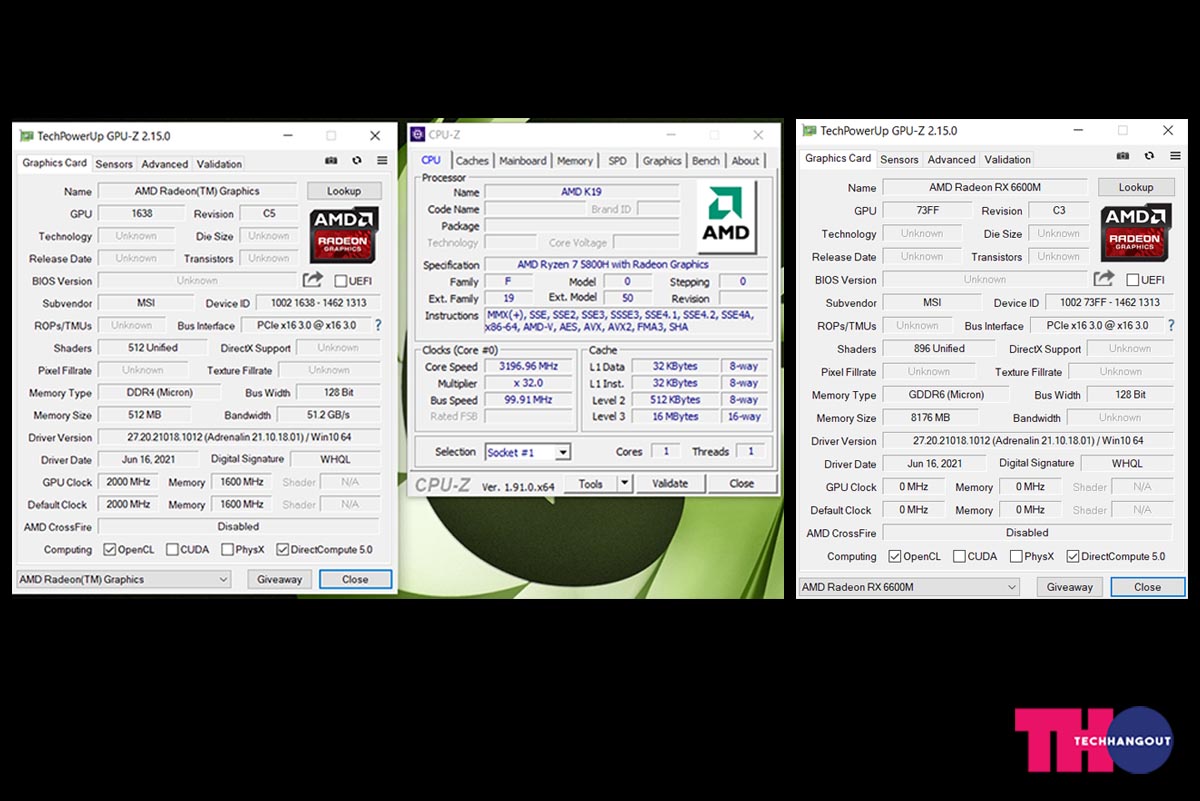The height and width of the screenshot is (801, 1200).
Task: Click Lookup button in right GPU-Z window
Action: pos(1136,187)
